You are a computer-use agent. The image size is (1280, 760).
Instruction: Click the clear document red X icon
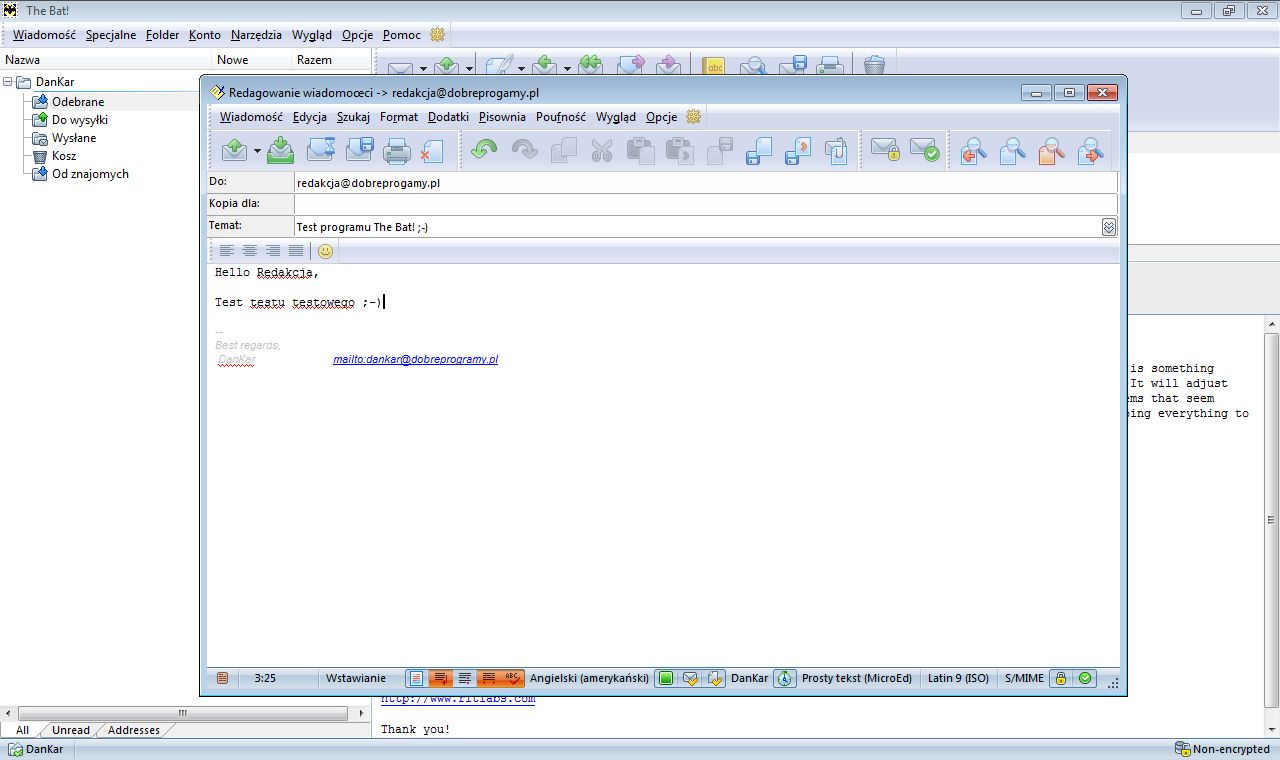[432, 151]
